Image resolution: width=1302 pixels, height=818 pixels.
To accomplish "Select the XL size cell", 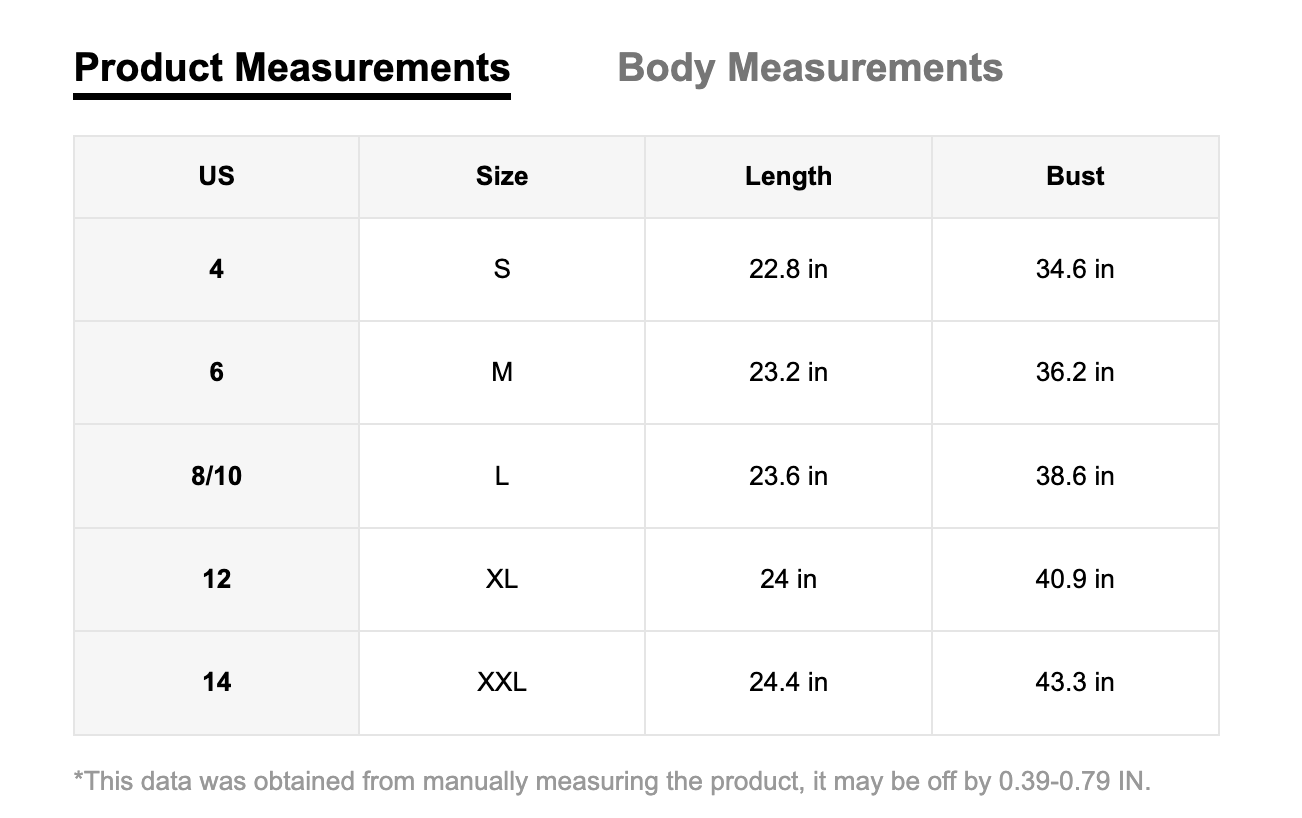I will click(502, 579).
